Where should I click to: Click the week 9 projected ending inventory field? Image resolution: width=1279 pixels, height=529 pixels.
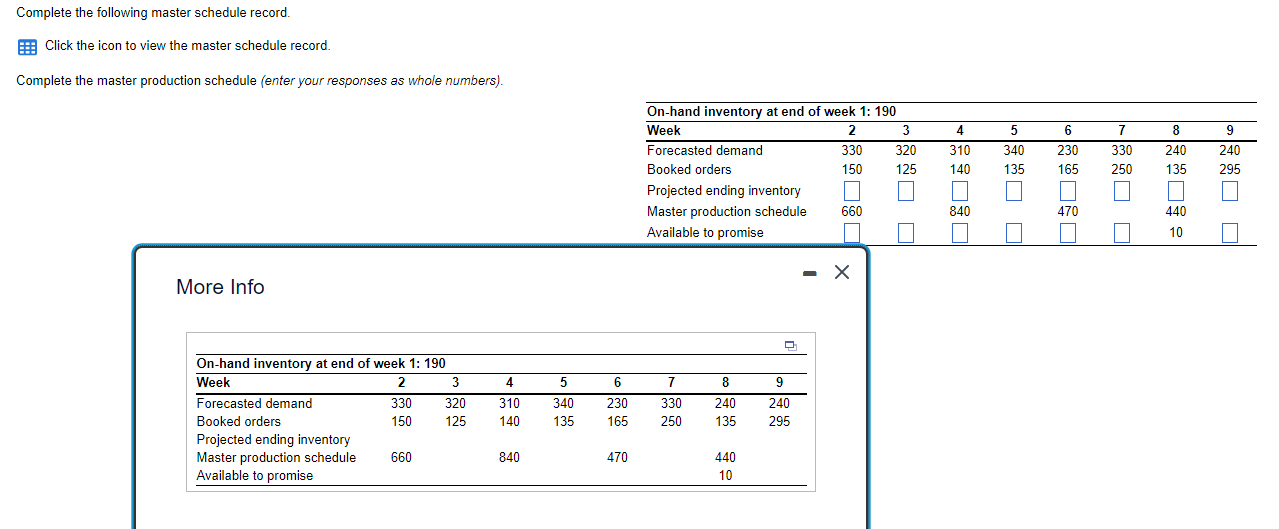[1230, 191]
